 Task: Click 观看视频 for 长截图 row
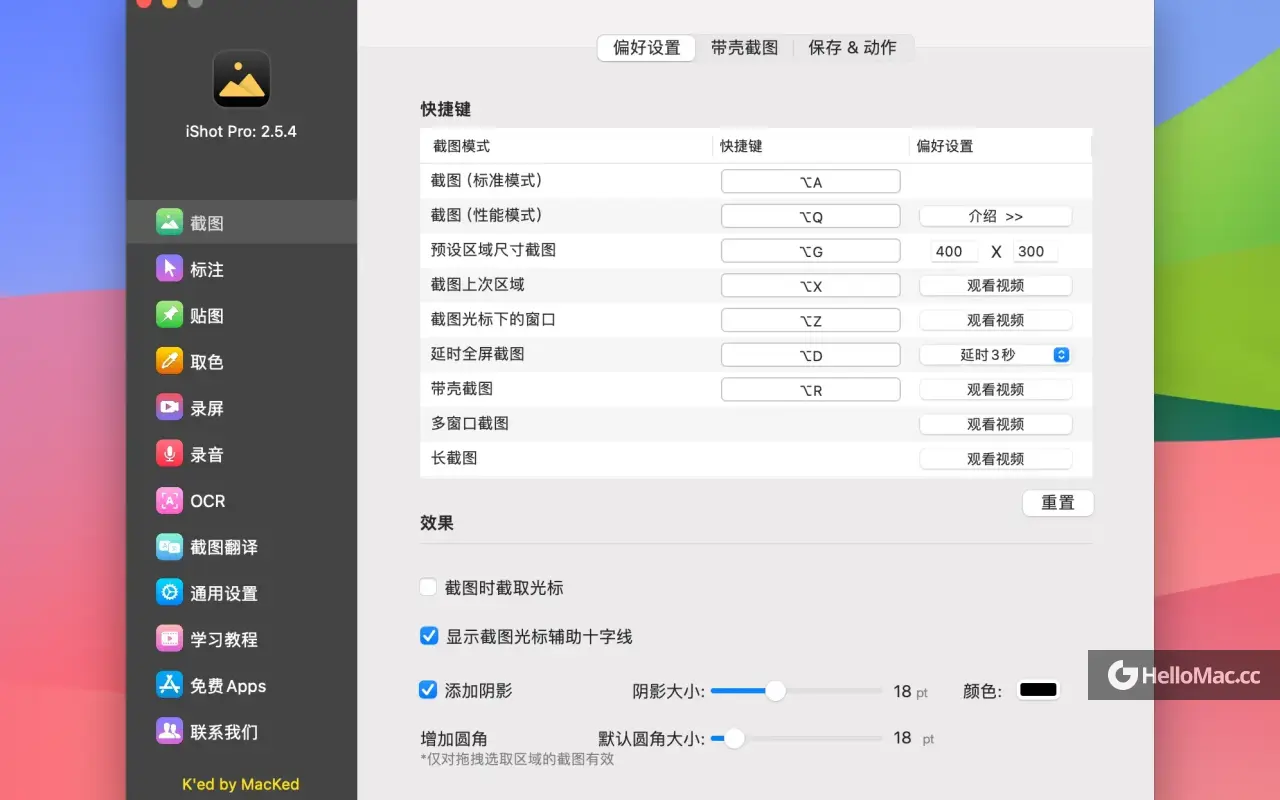(x=996, y=459)
